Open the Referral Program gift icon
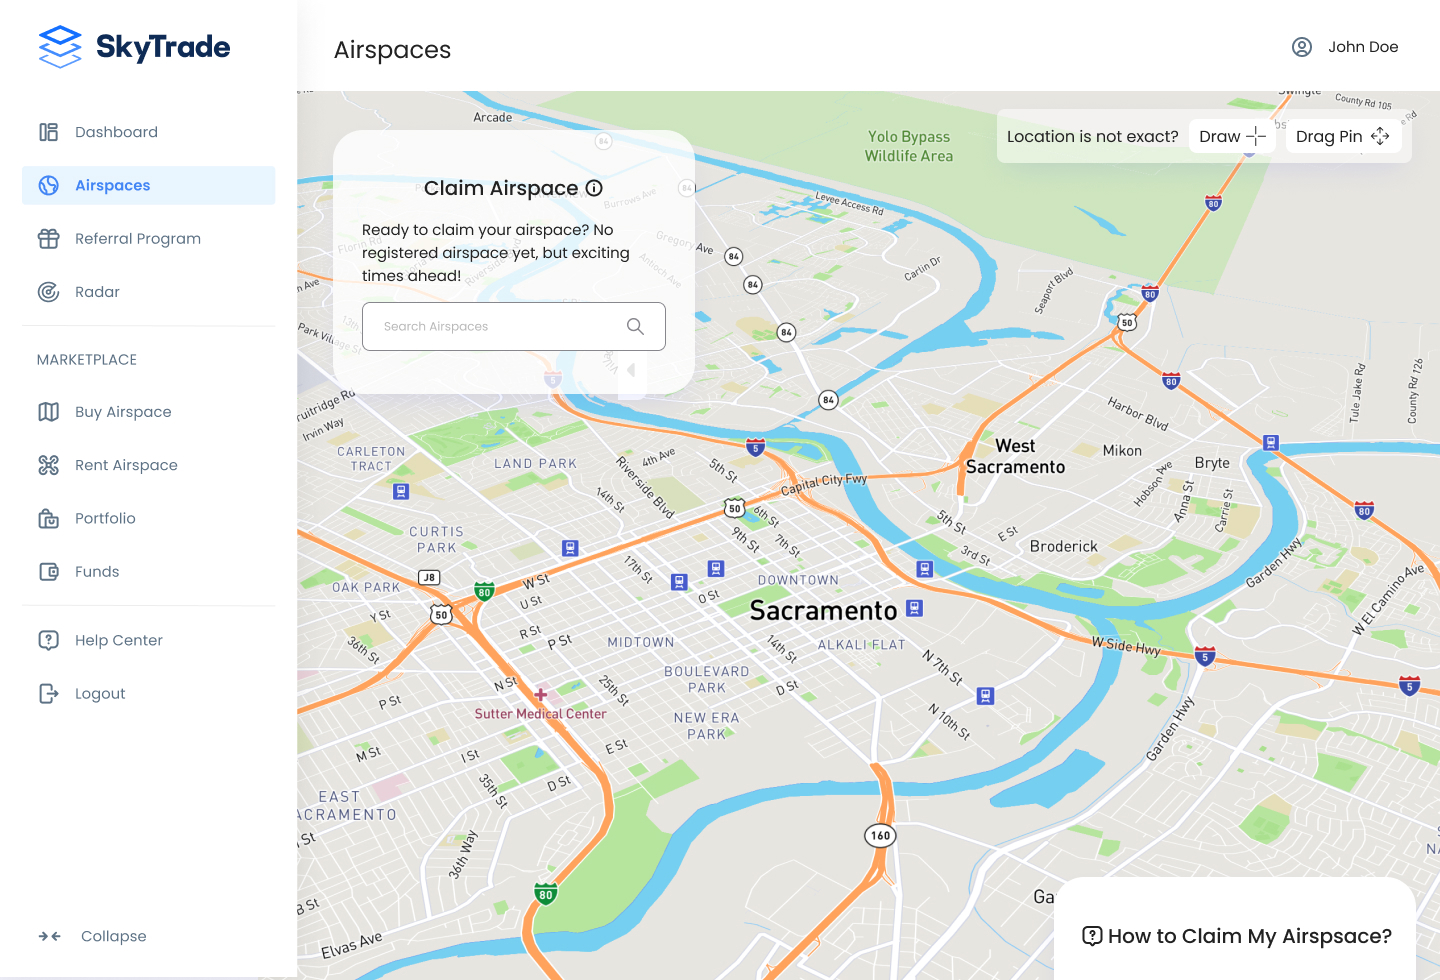 pos(49,239)
